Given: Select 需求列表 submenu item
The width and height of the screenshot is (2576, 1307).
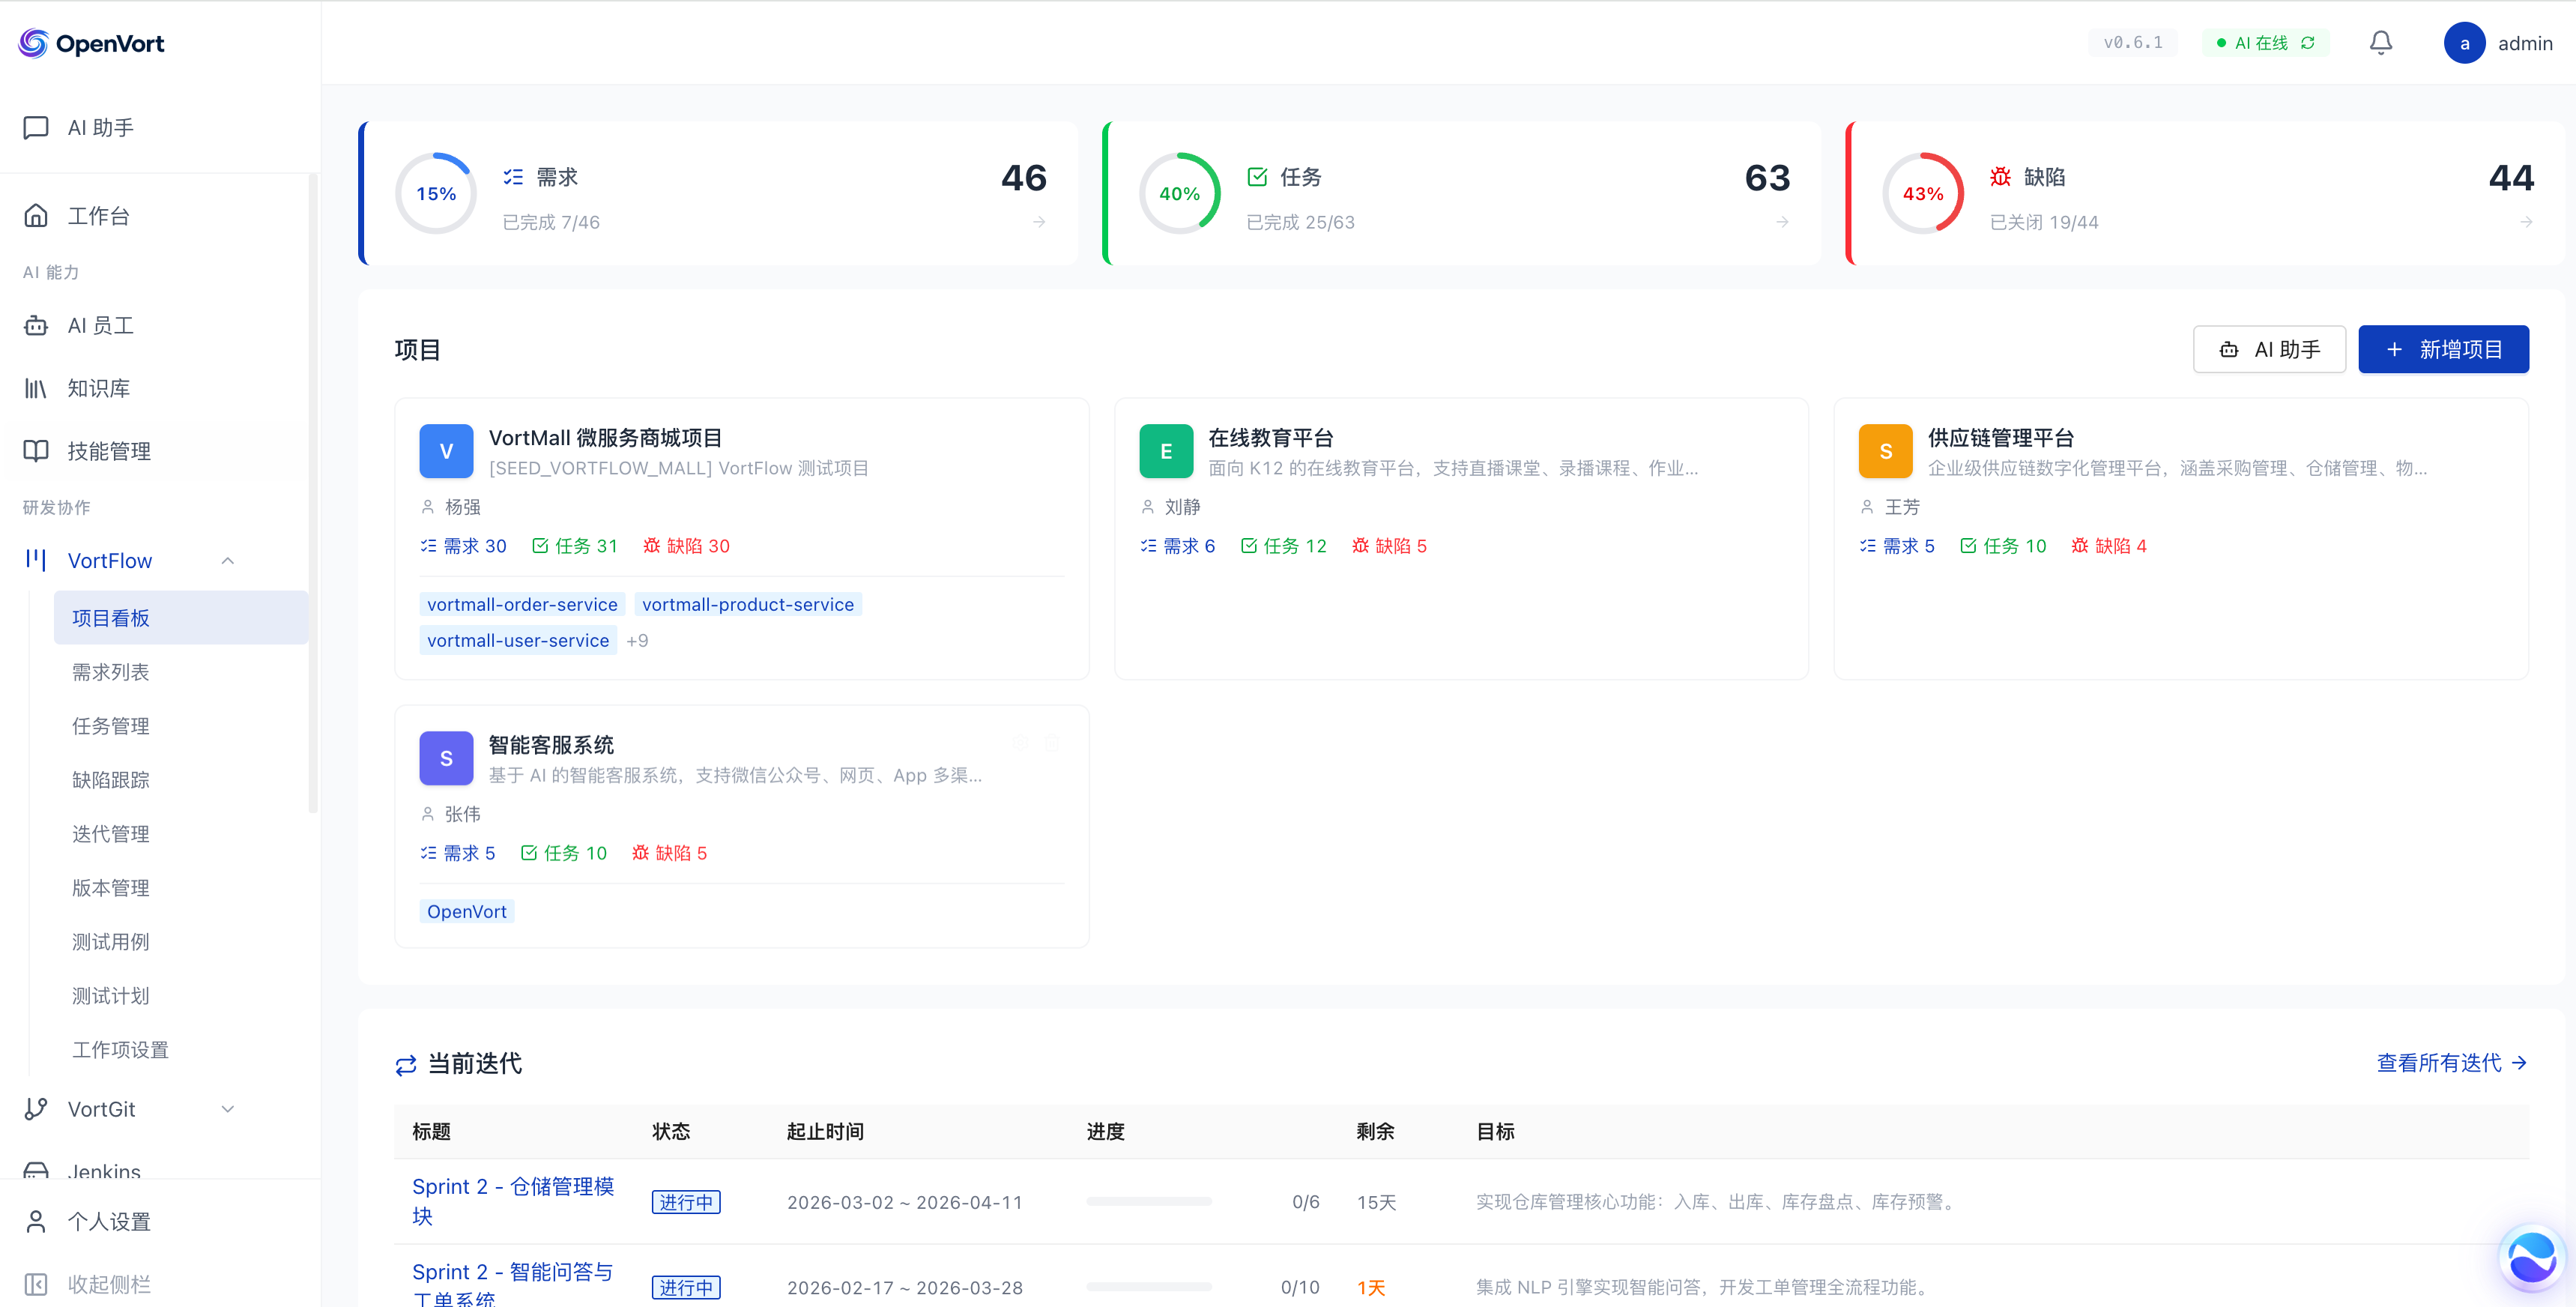Looking at the screenshot, I should pos(110,672).
